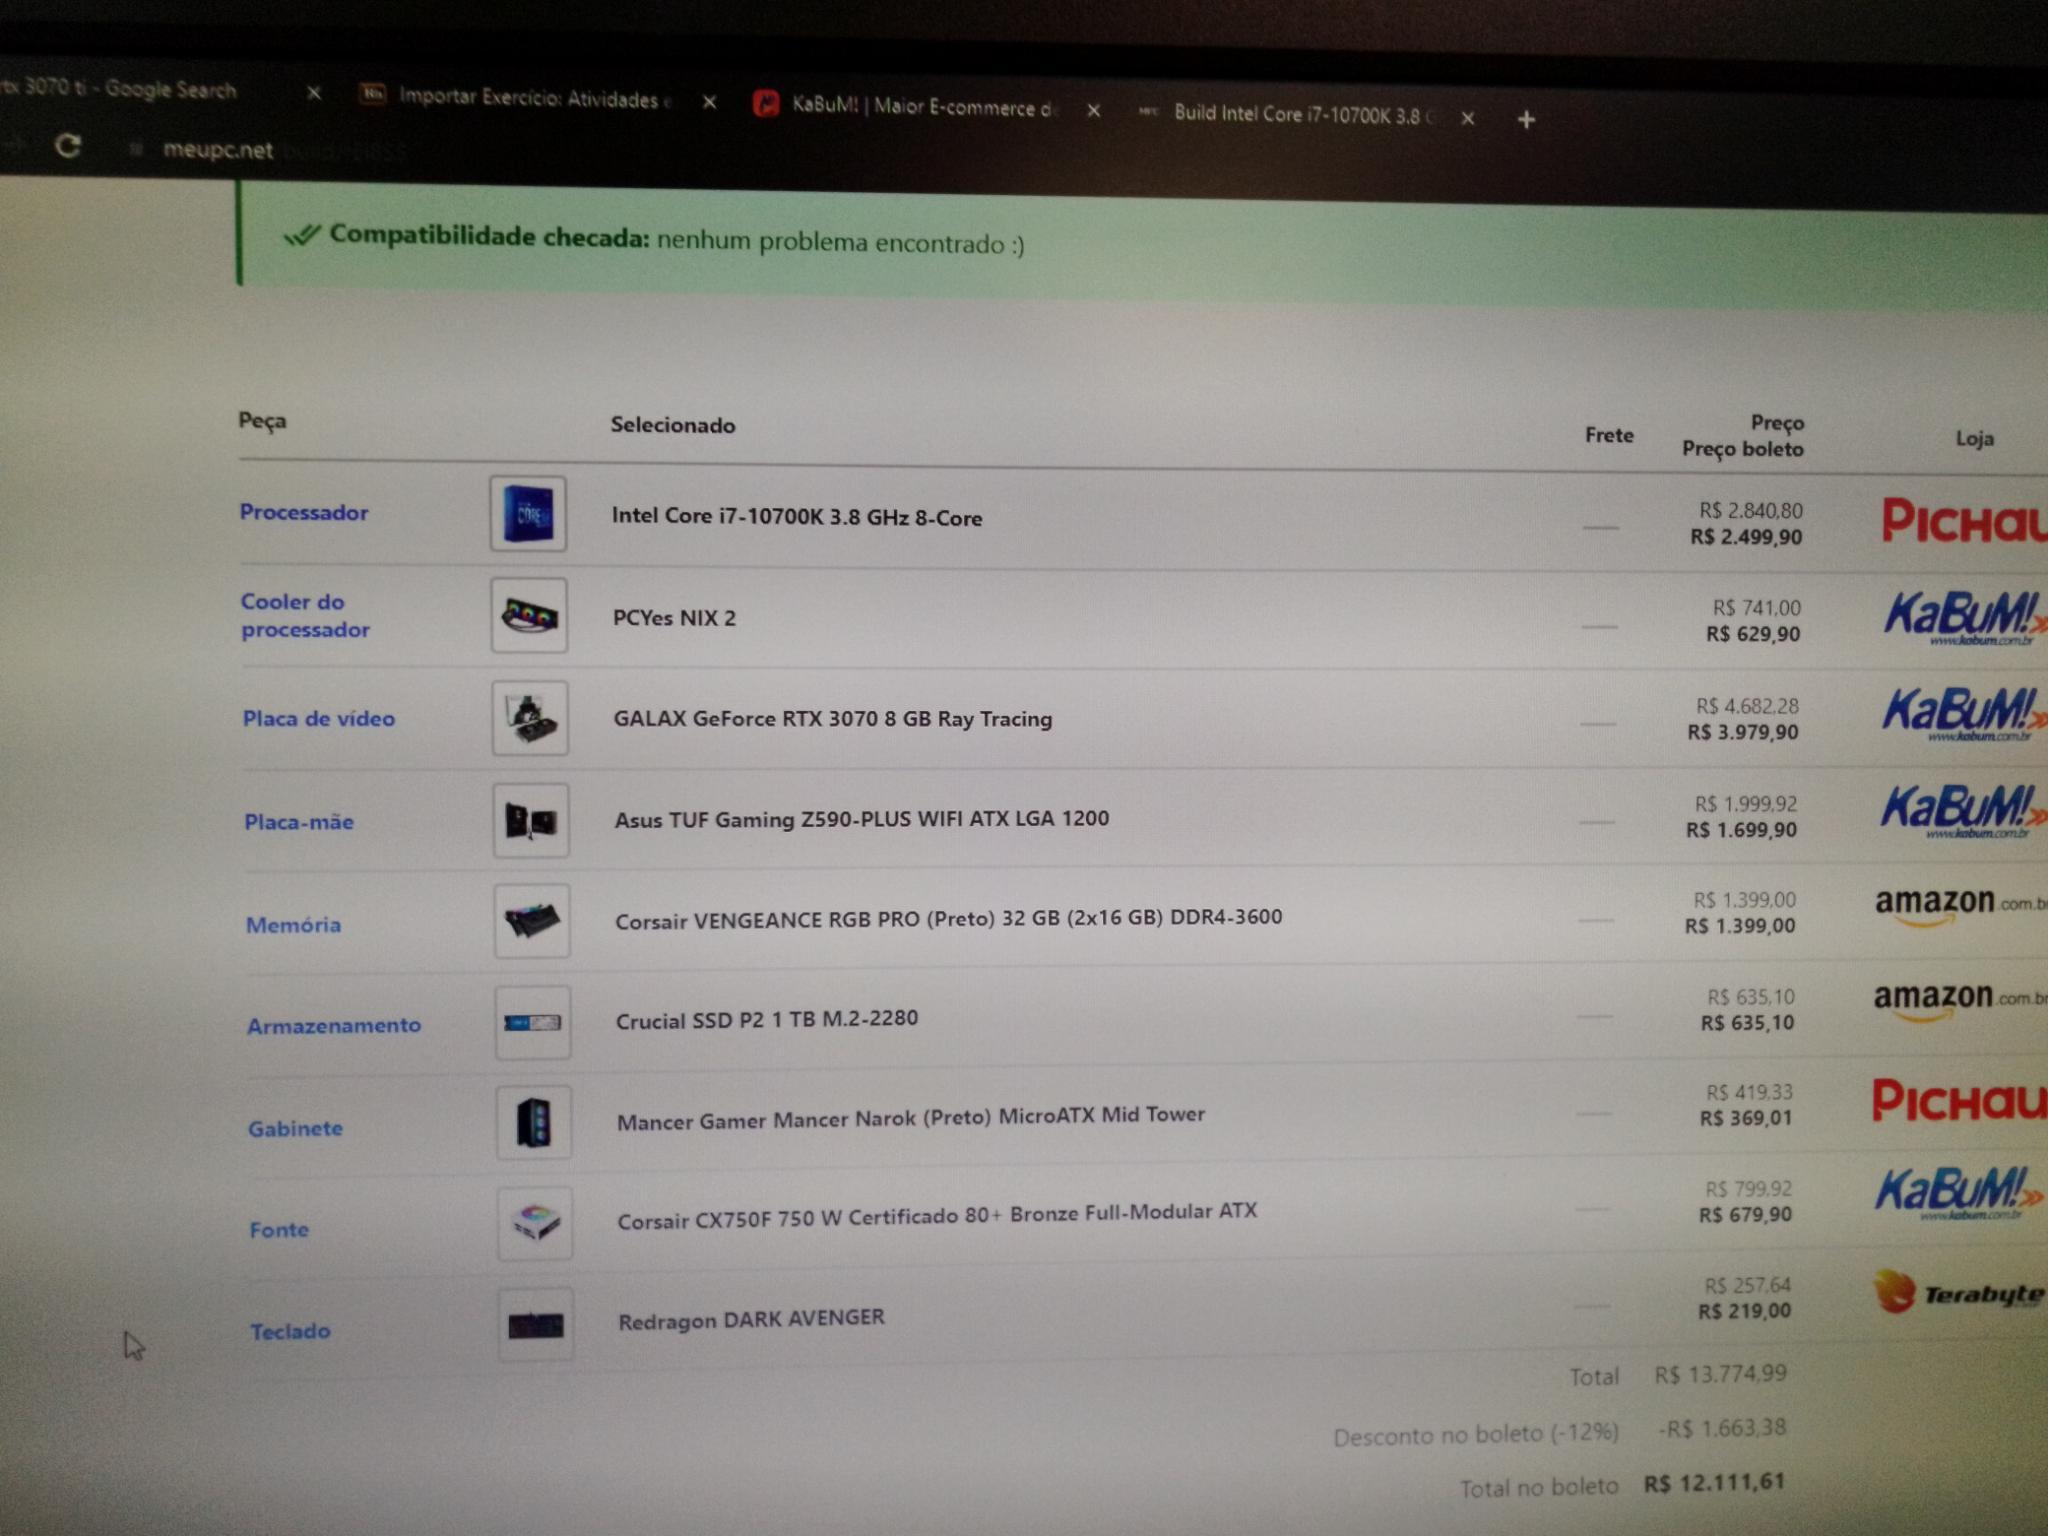Open Corsair VENGEANCE RGB PRO 32 GB product
Screen dimensions: 2048x1536
[x=948, y=918]
